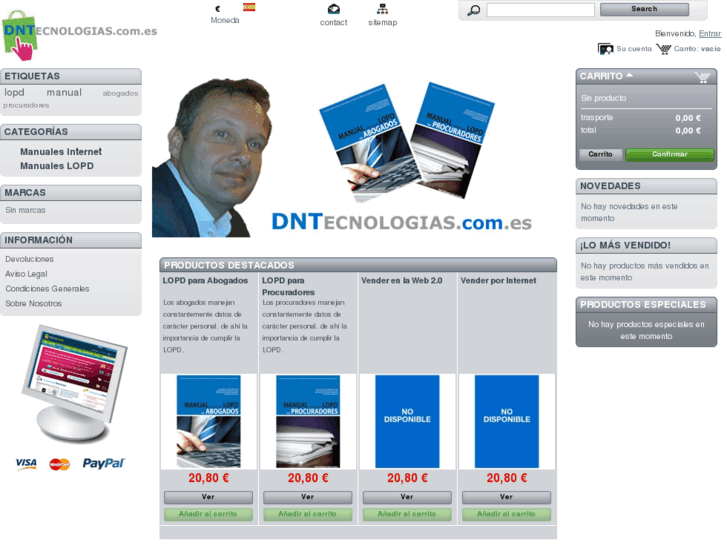Image resolution: width=727 pixels, height=545 pixels.
Task: Click Ver under LOPD para Procuradores
Action: pos(307,497)
